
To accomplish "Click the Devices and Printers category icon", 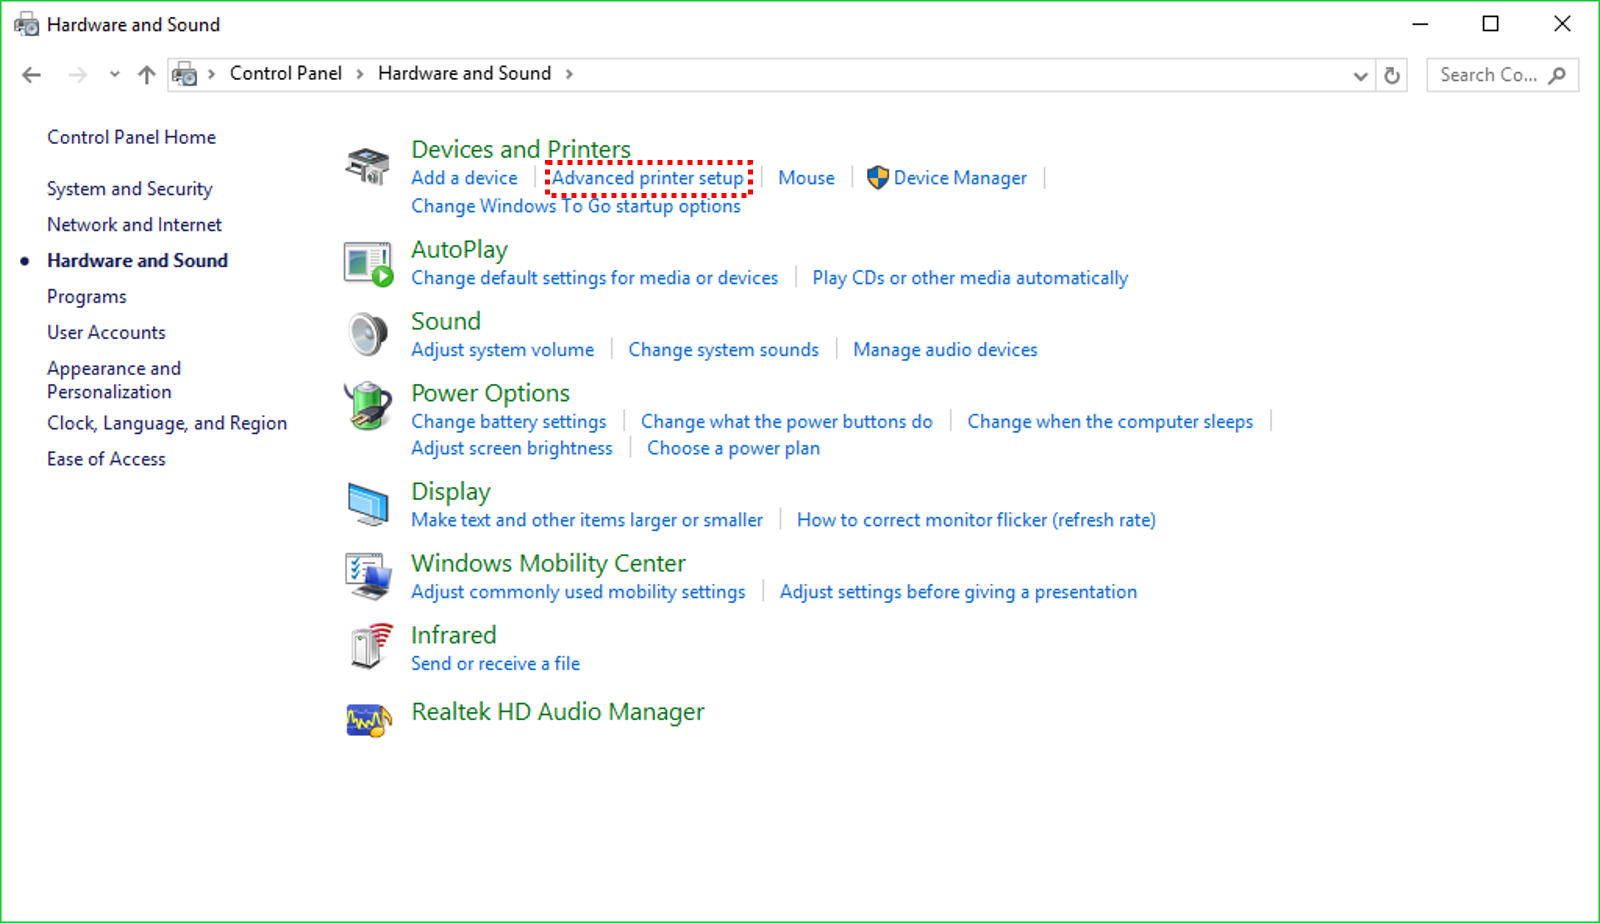I will 368,165.
